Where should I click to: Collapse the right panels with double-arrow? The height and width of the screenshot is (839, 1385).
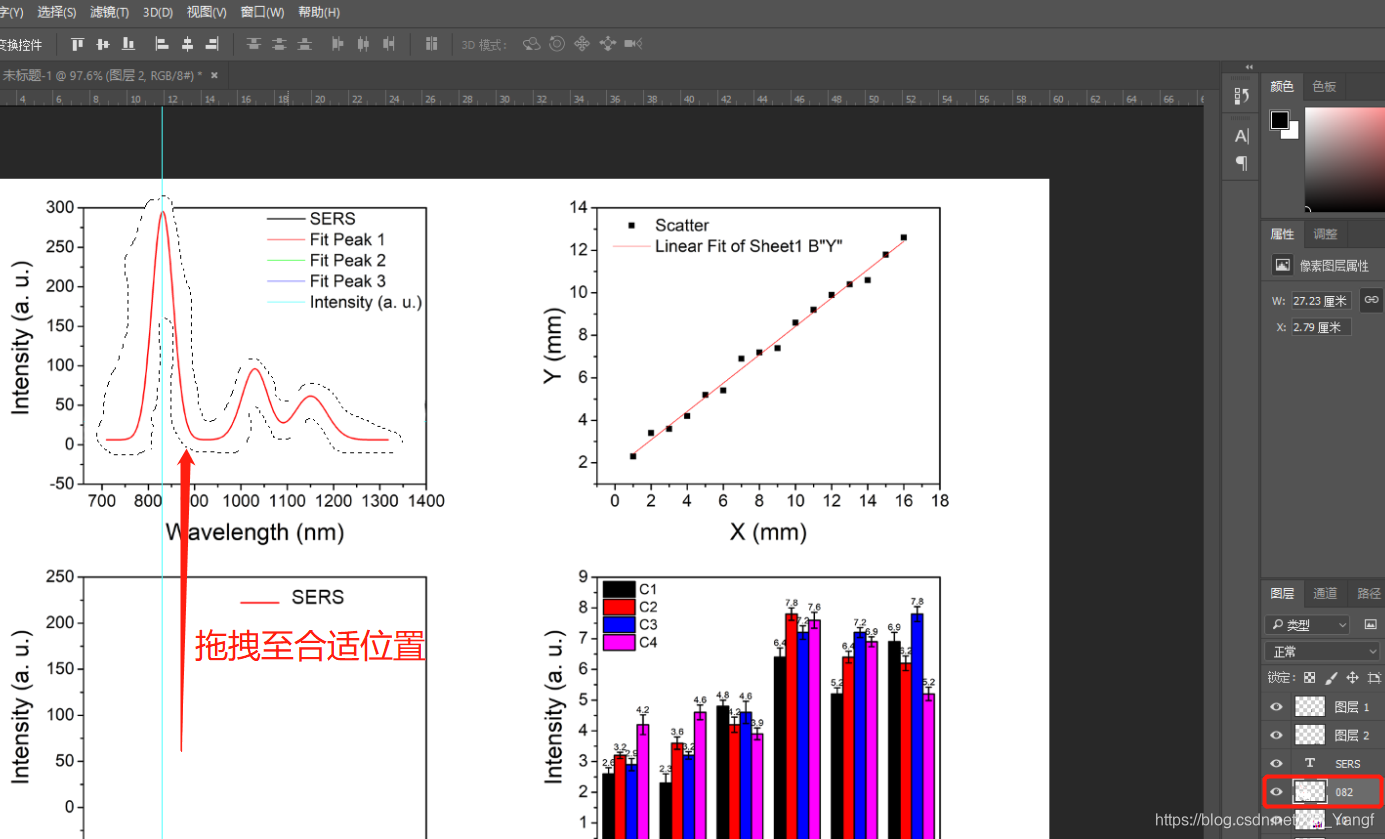point(1249,67)
